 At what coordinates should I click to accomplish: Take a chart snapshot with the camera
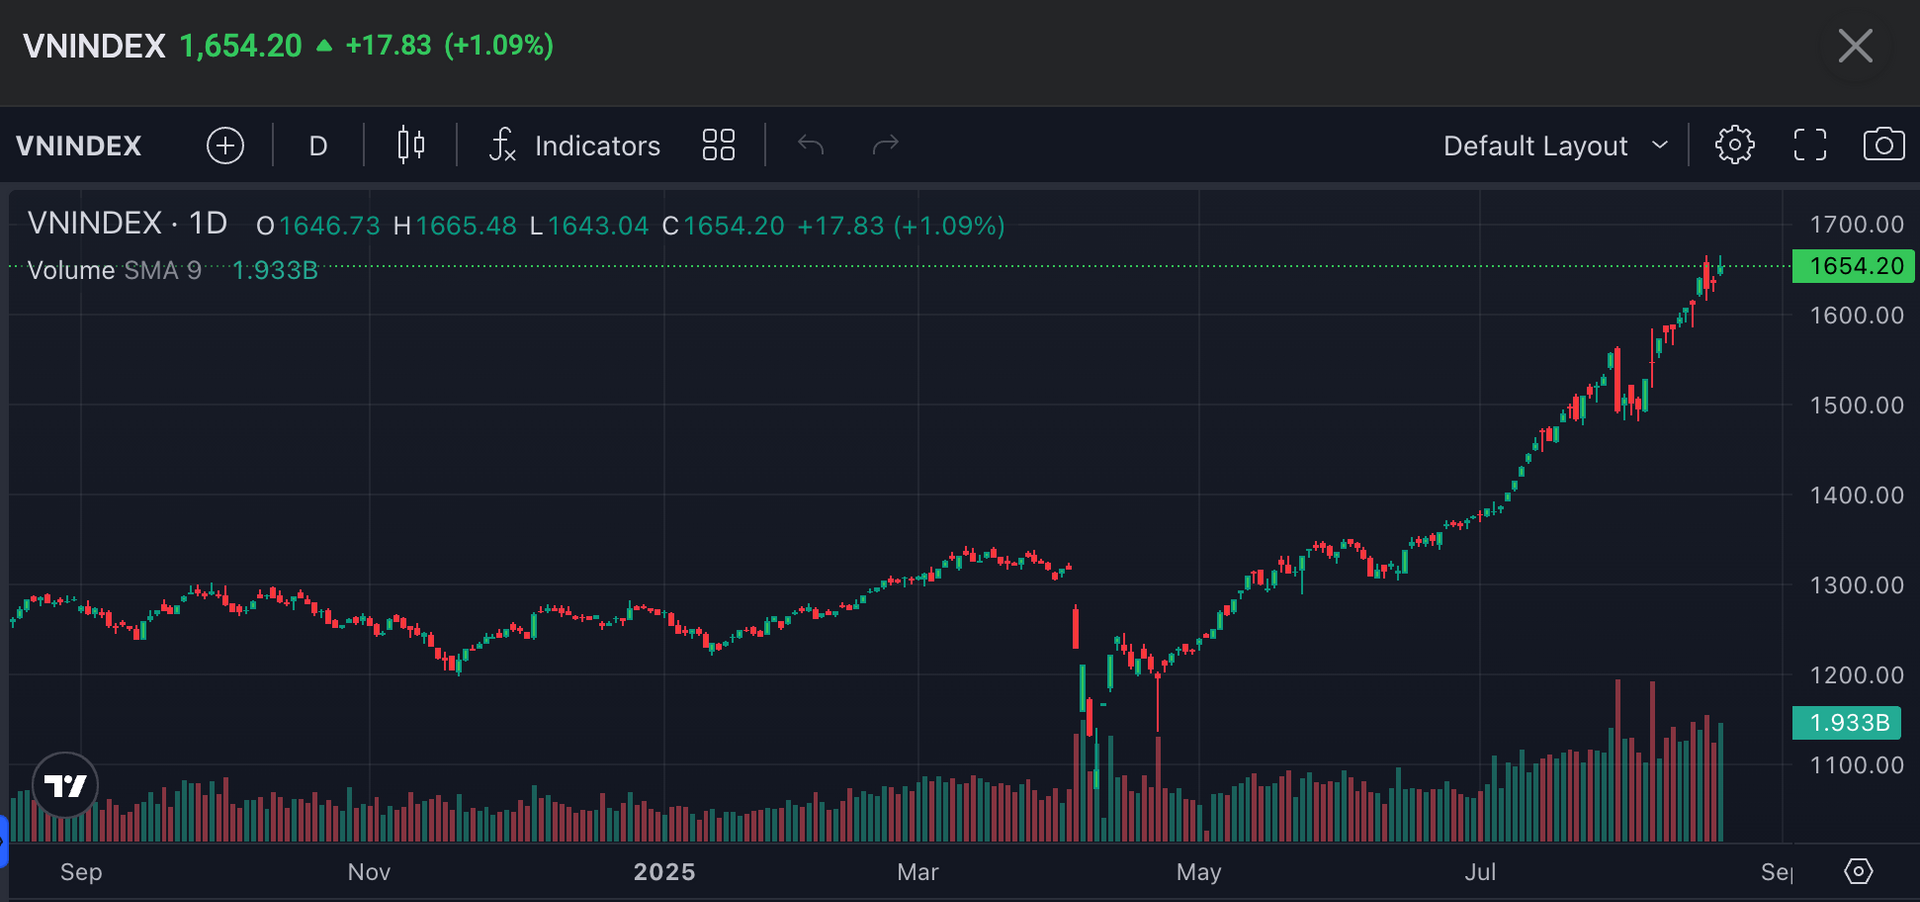(x=1884, y=146)
